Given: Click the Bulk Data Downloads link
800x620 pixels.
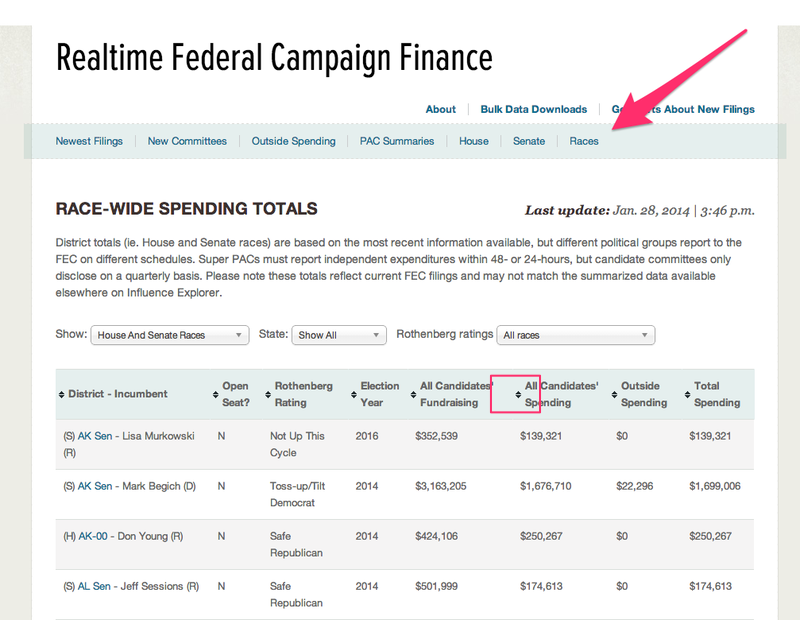Looking at the screenshot, I should coord(533,109).
